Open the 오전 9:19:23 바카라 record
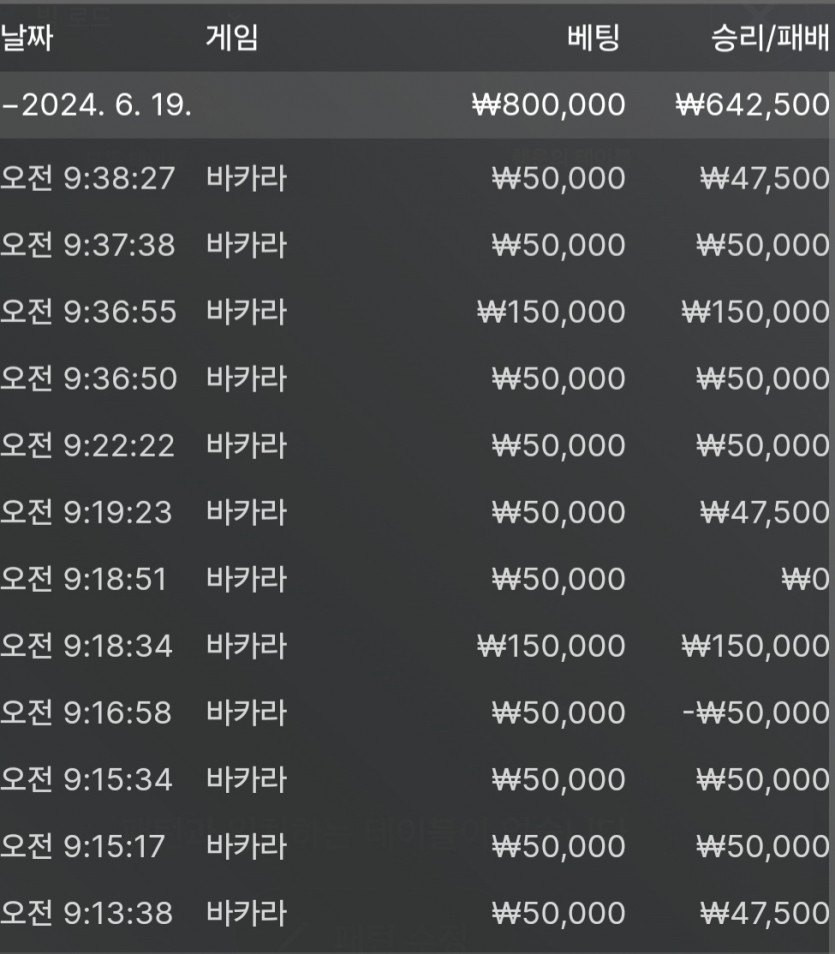Viewport: 835px width, 954px height. click(x=418, y=512)
